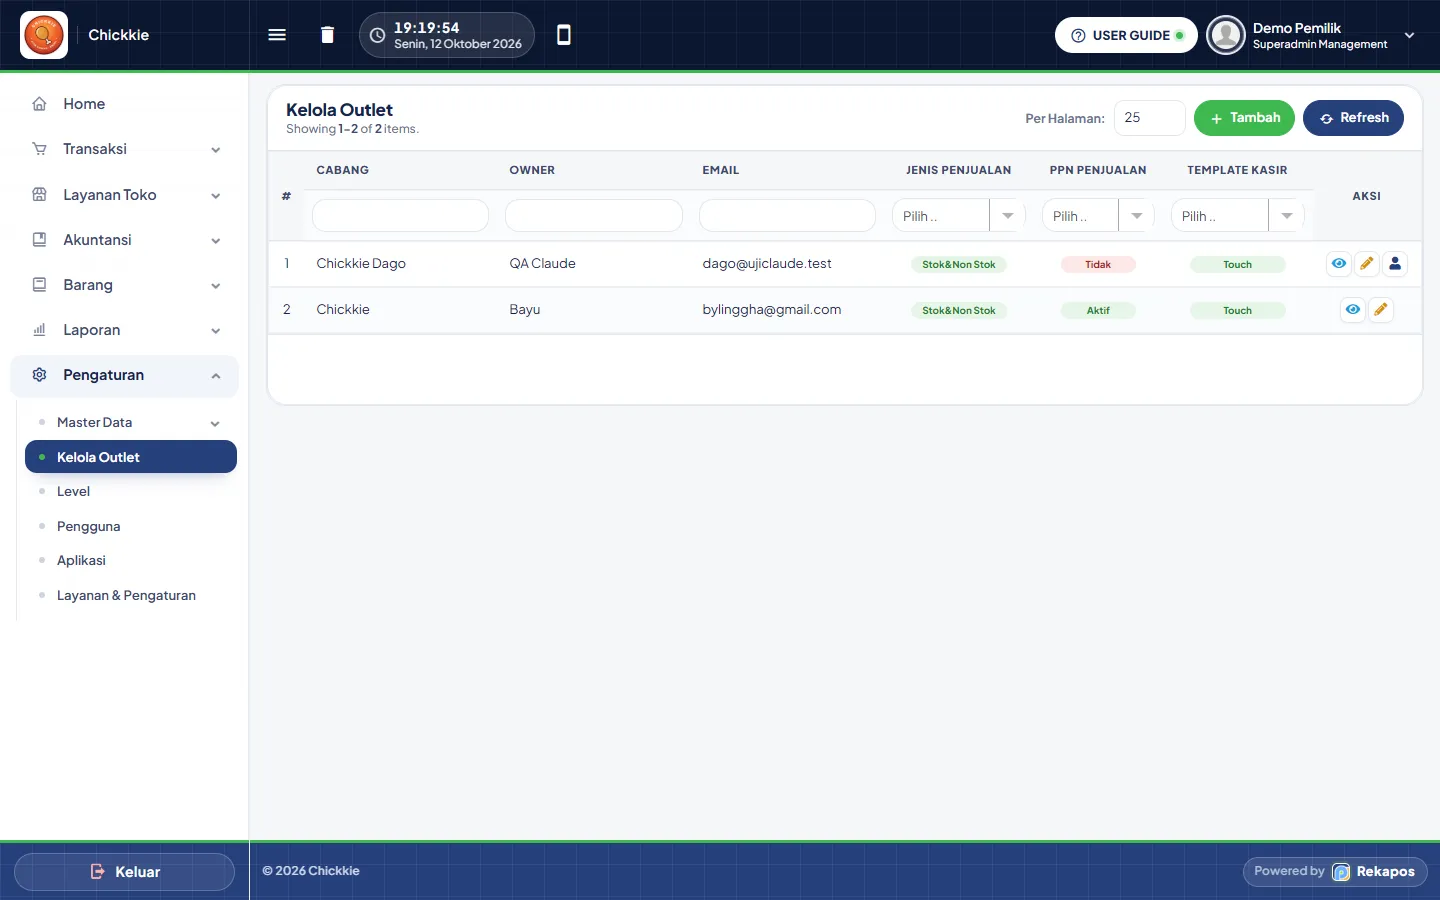The height and width of the screenshot is (900, 1440).
Task: Collapse the Pengaturan sidebar section
Action: [x=125, y=375]
